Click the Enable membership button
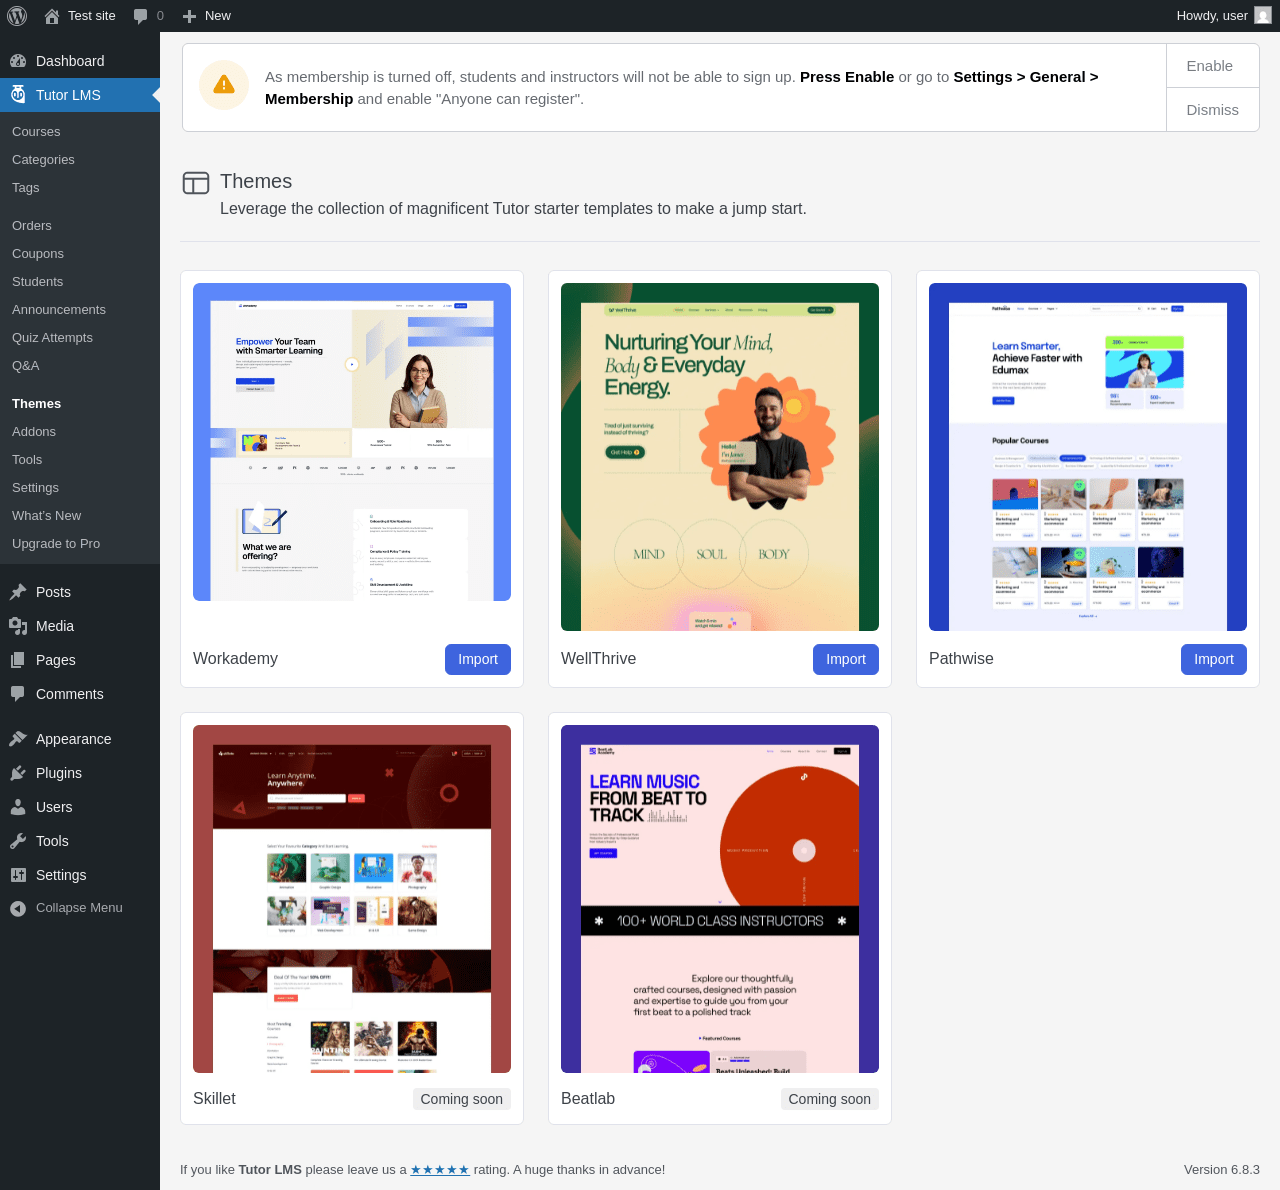Screen dimensions: 1280x1190 [1212, 66]
